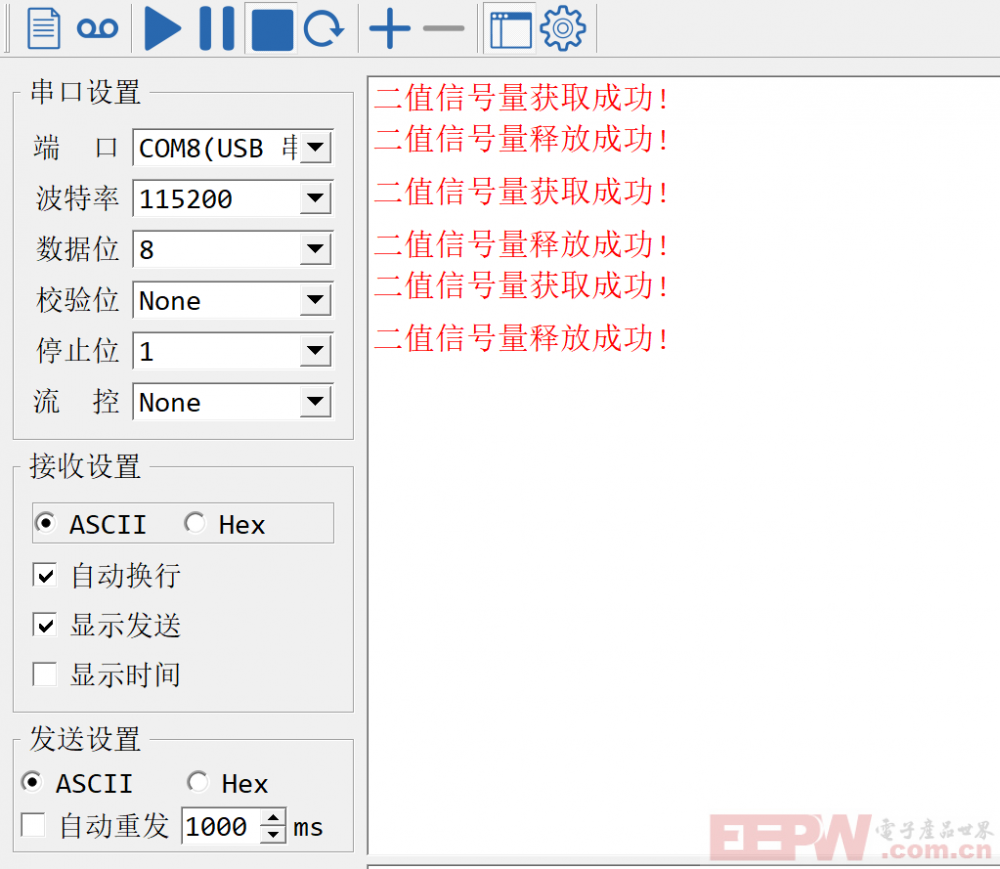Viewport: 1000px width, 869px height.
Task: Click the new document icon
Action: 44,29
